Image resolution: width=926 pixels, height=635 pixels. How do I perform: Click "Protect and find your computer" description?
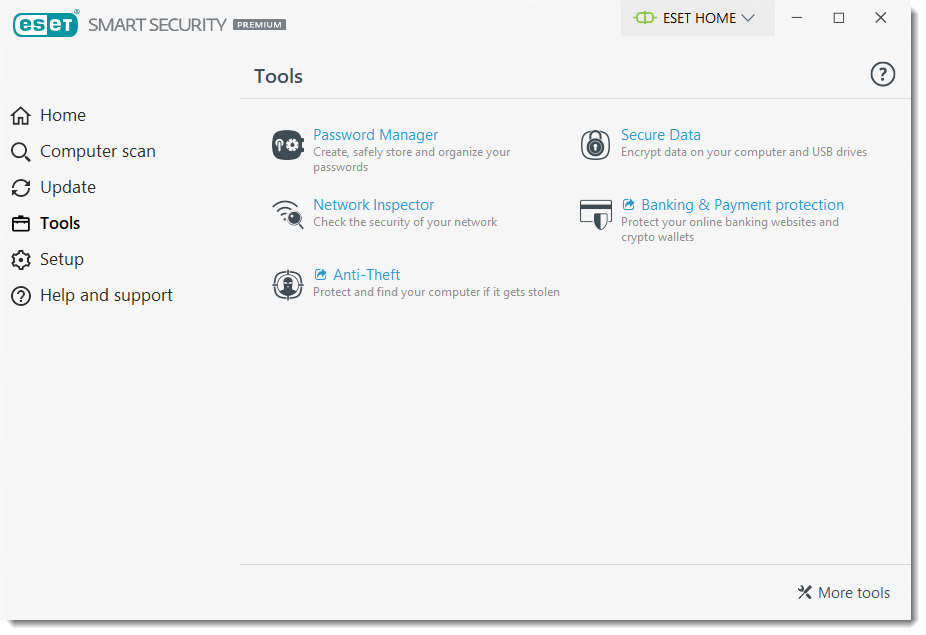click(x=436, y=292)
